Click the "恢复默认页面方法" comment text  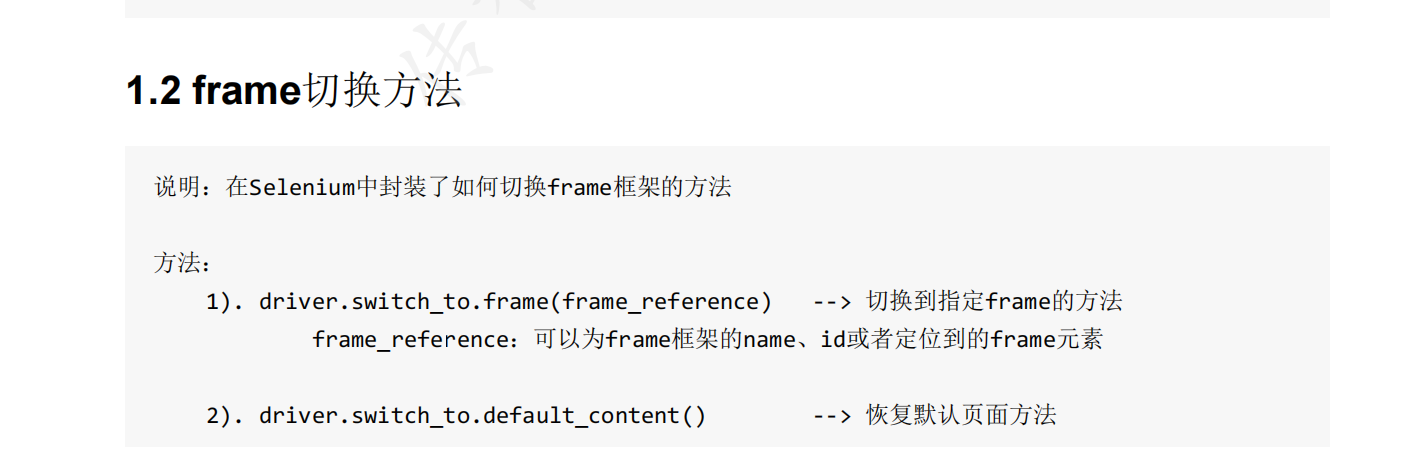pyautogui.click(x=961, y=415)
